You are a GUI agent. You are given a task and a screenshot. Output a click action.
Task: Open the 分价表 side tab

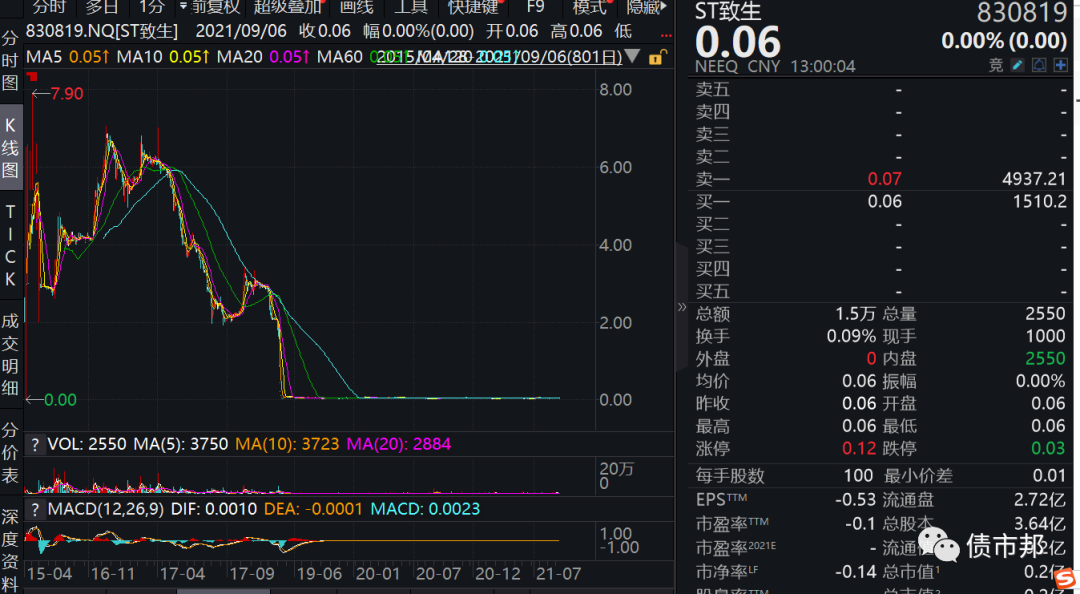pyautogui.click(x=10, y=452)
